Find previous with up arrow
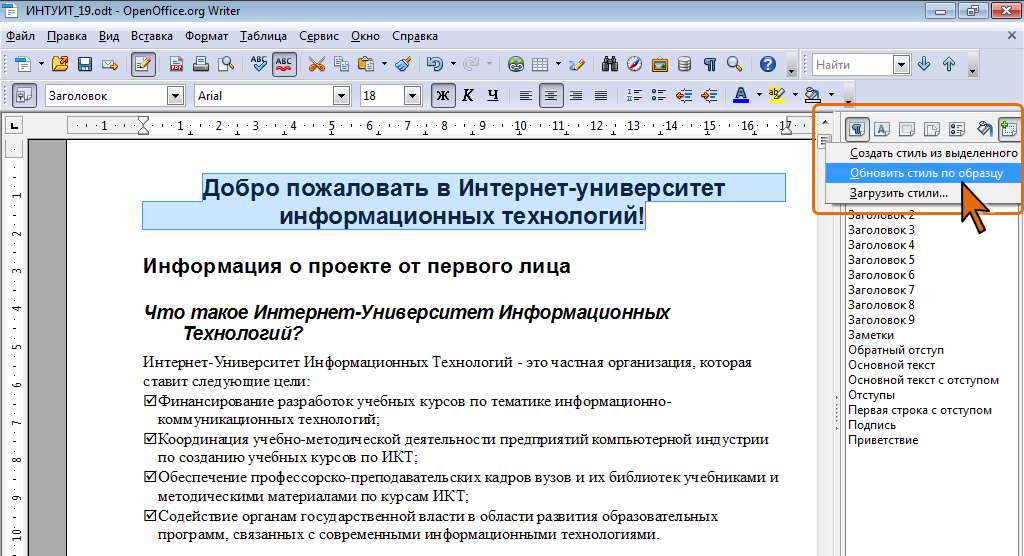Screen dimensions: 1024x556 click(949, 64)
